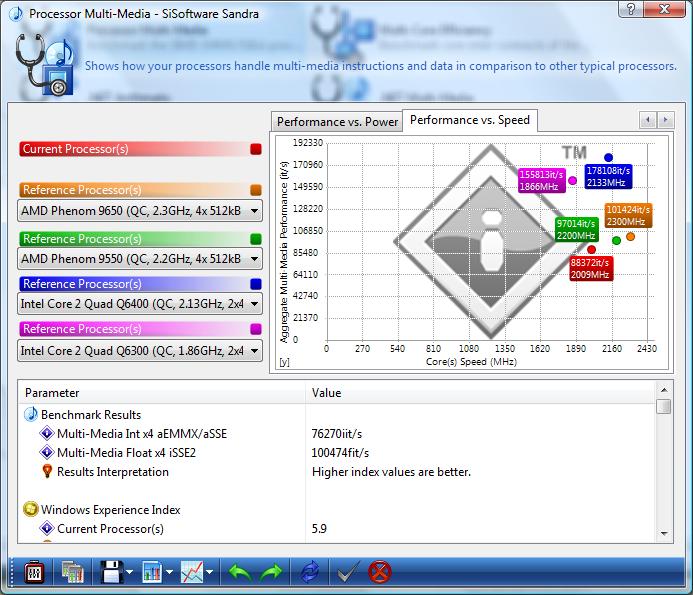Click the blue refresh arrows icon
The image size is (693, 595).
click(310, 572)
